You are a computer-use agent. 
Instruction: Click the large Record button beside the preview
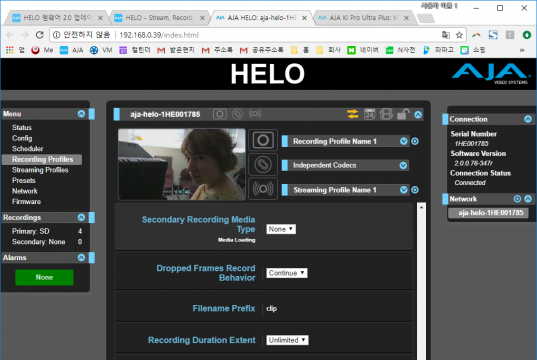[263, 140]
